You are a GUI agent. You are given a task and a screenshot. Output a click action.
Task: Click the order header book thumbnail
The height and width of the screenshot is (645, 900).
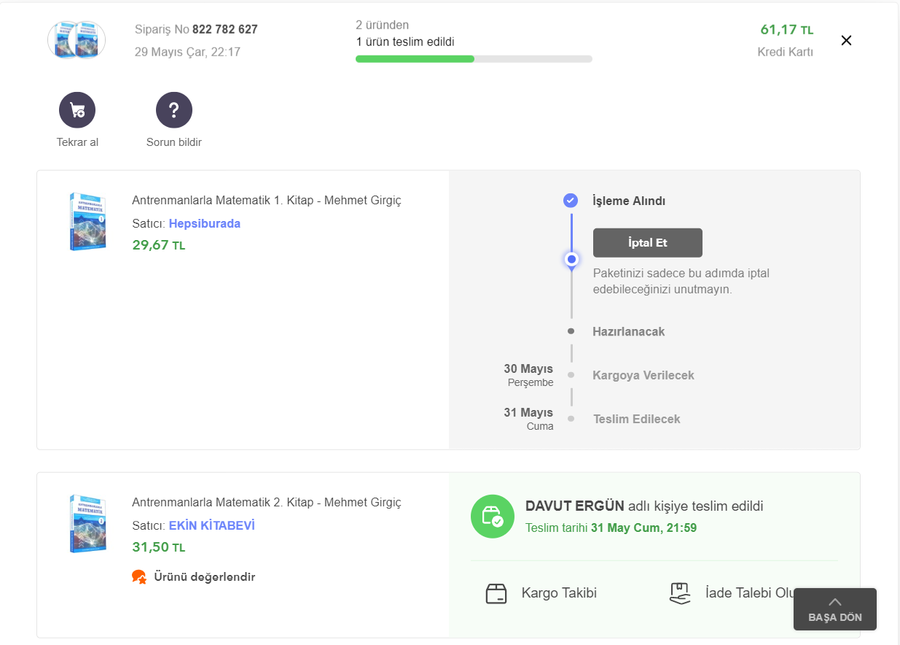[x=76, y=40]
